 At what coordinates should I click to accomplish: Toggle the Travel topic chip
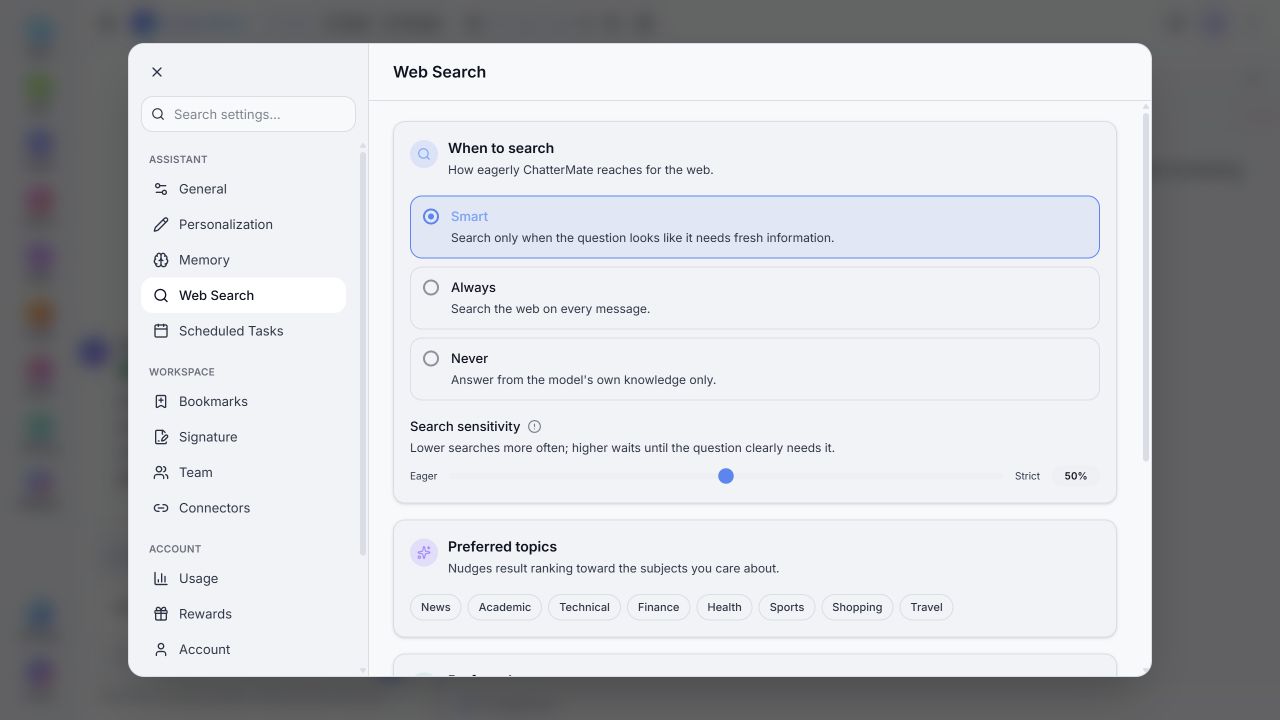tap(927, 607)
